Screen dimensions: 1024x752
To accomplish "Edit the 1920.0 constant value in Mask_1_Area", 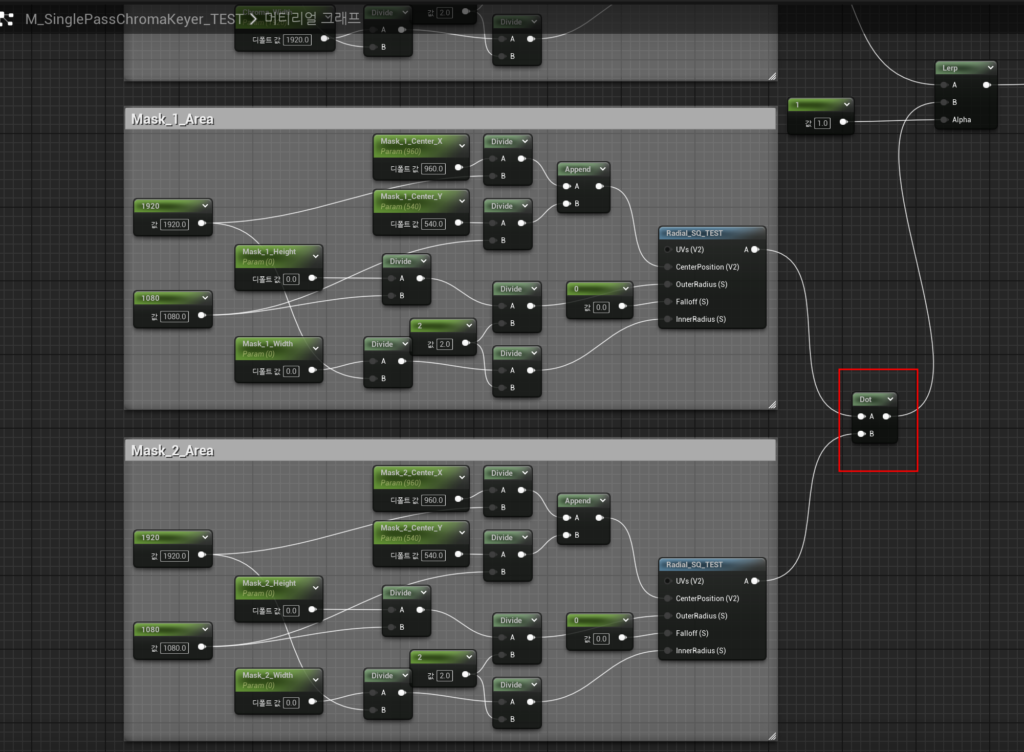I will pyautogui.click(x=175, y=224).
